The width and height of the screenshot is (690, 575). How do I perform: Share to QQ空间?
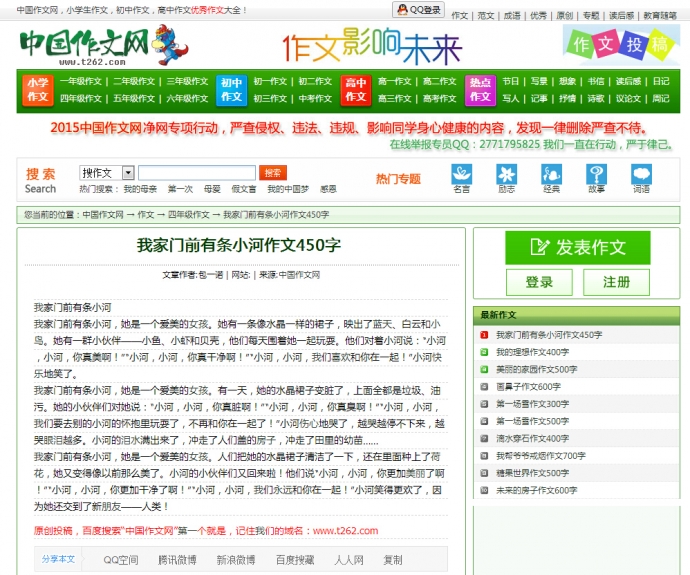coord(121,560)
